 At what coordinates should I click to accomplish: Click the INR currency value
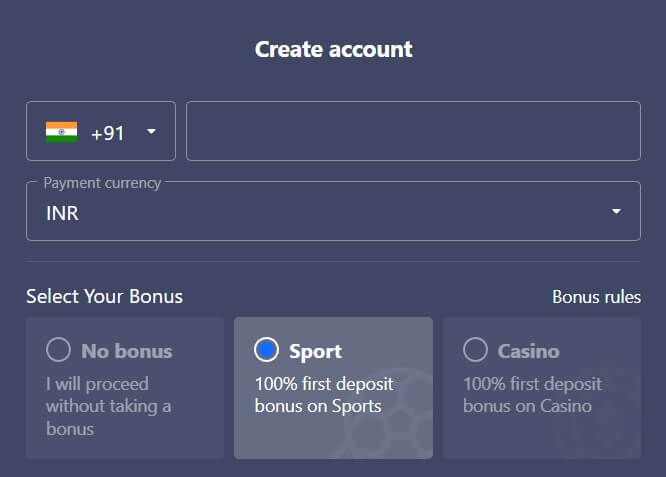pyautogui.click(x=62, y=213)
